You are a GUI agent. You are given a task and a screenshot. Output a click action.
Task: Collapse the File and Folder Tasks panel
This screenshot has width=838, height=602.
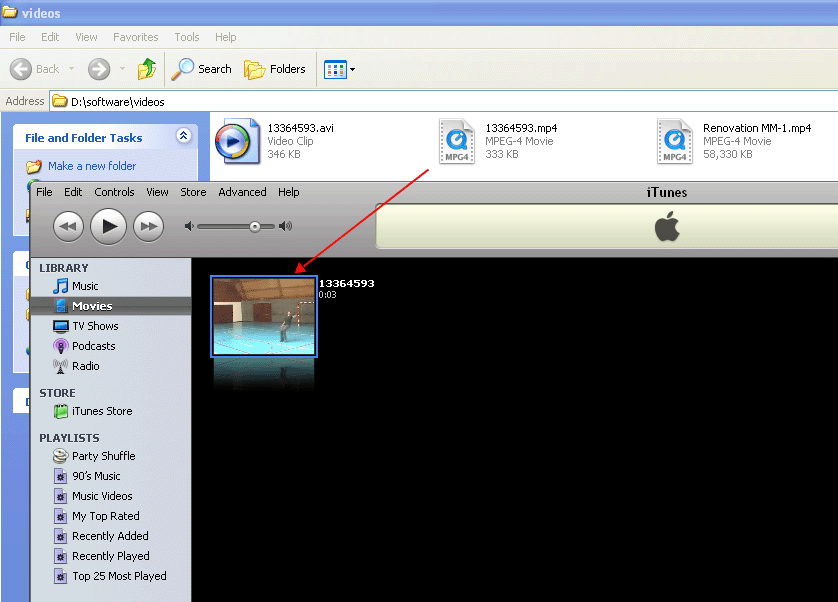tap(183, 136)
